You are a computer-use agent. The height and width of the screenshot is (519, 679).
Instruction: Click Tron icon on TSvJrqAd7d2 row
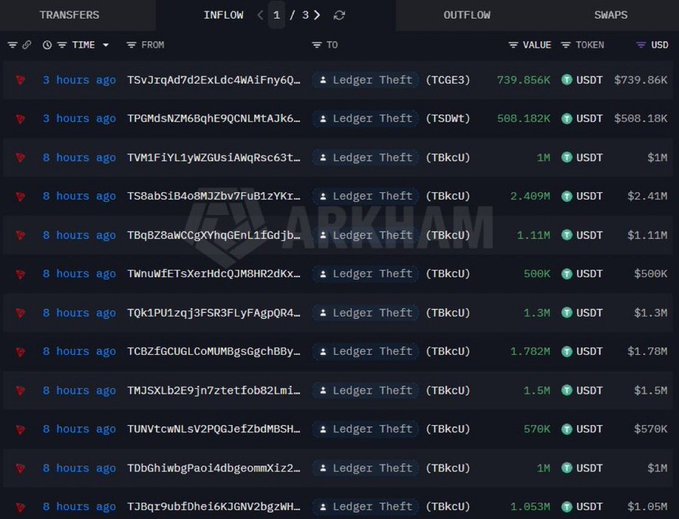click(20, 80)
